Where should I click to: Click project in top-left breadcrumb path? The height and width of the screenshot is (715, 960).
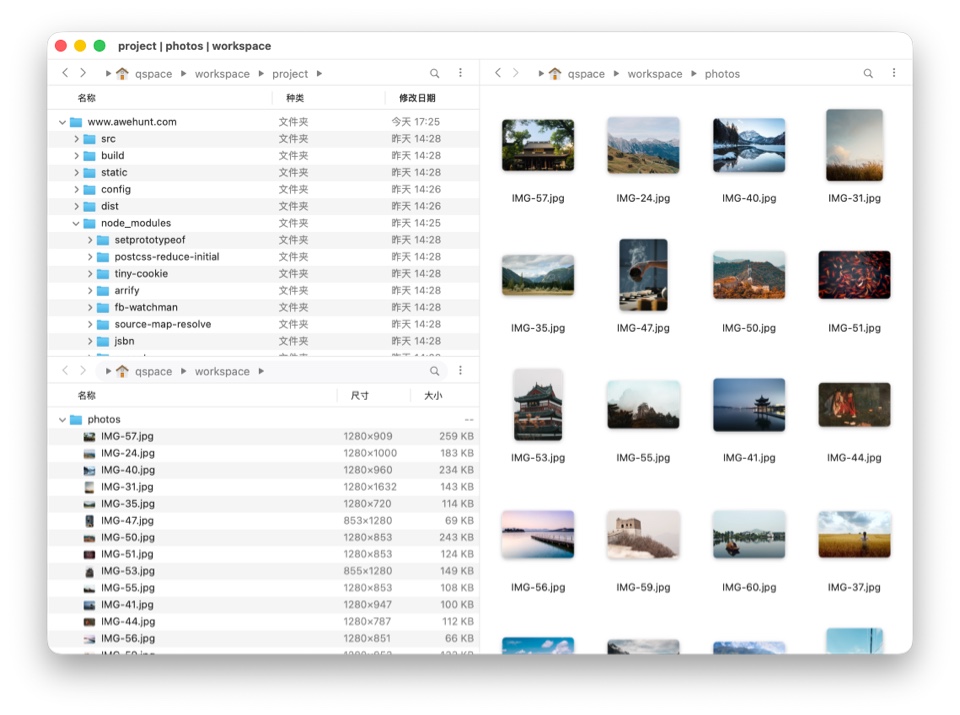(x=290, y=74)
